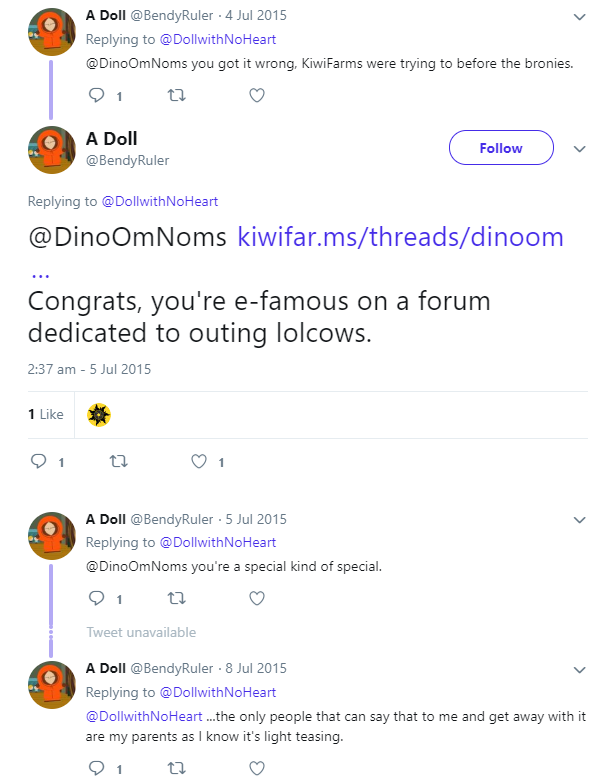The width and height of the screenshot is (616, 780).
Task: Retweet the 'special kind of special' tweet
Action: pyautogui.click(x=176, y=598)
